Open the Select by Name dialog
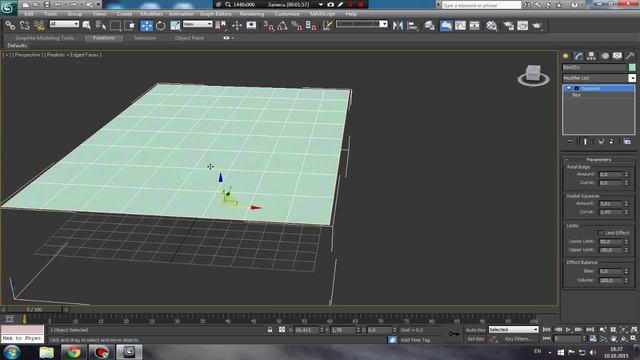This screenshot has height=360, width=640. (100, 26)
